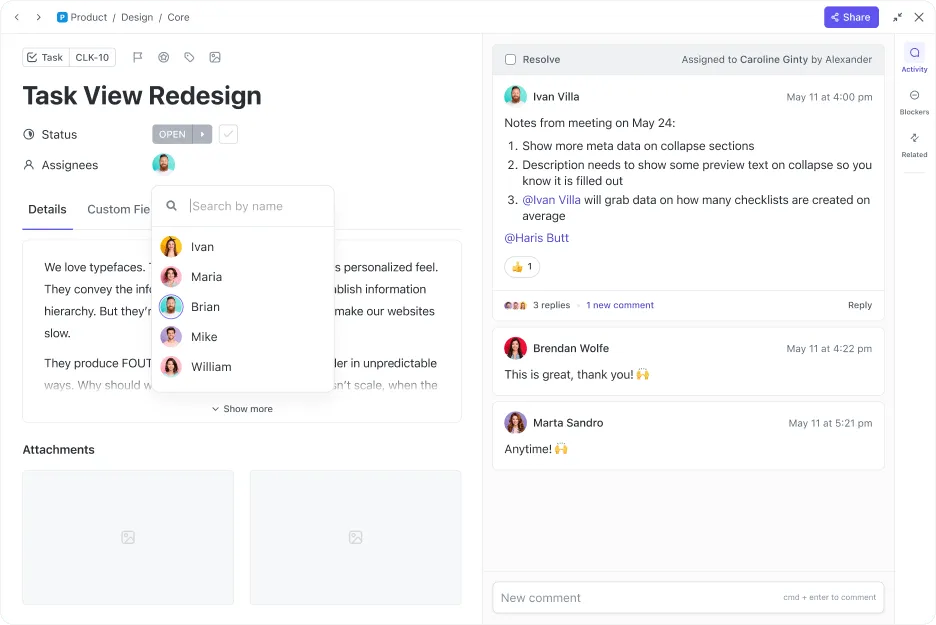The width and height of the screenshot is (936, 625).
Task: Click the circular badge icon beside the flag
Action: point(164,57)
